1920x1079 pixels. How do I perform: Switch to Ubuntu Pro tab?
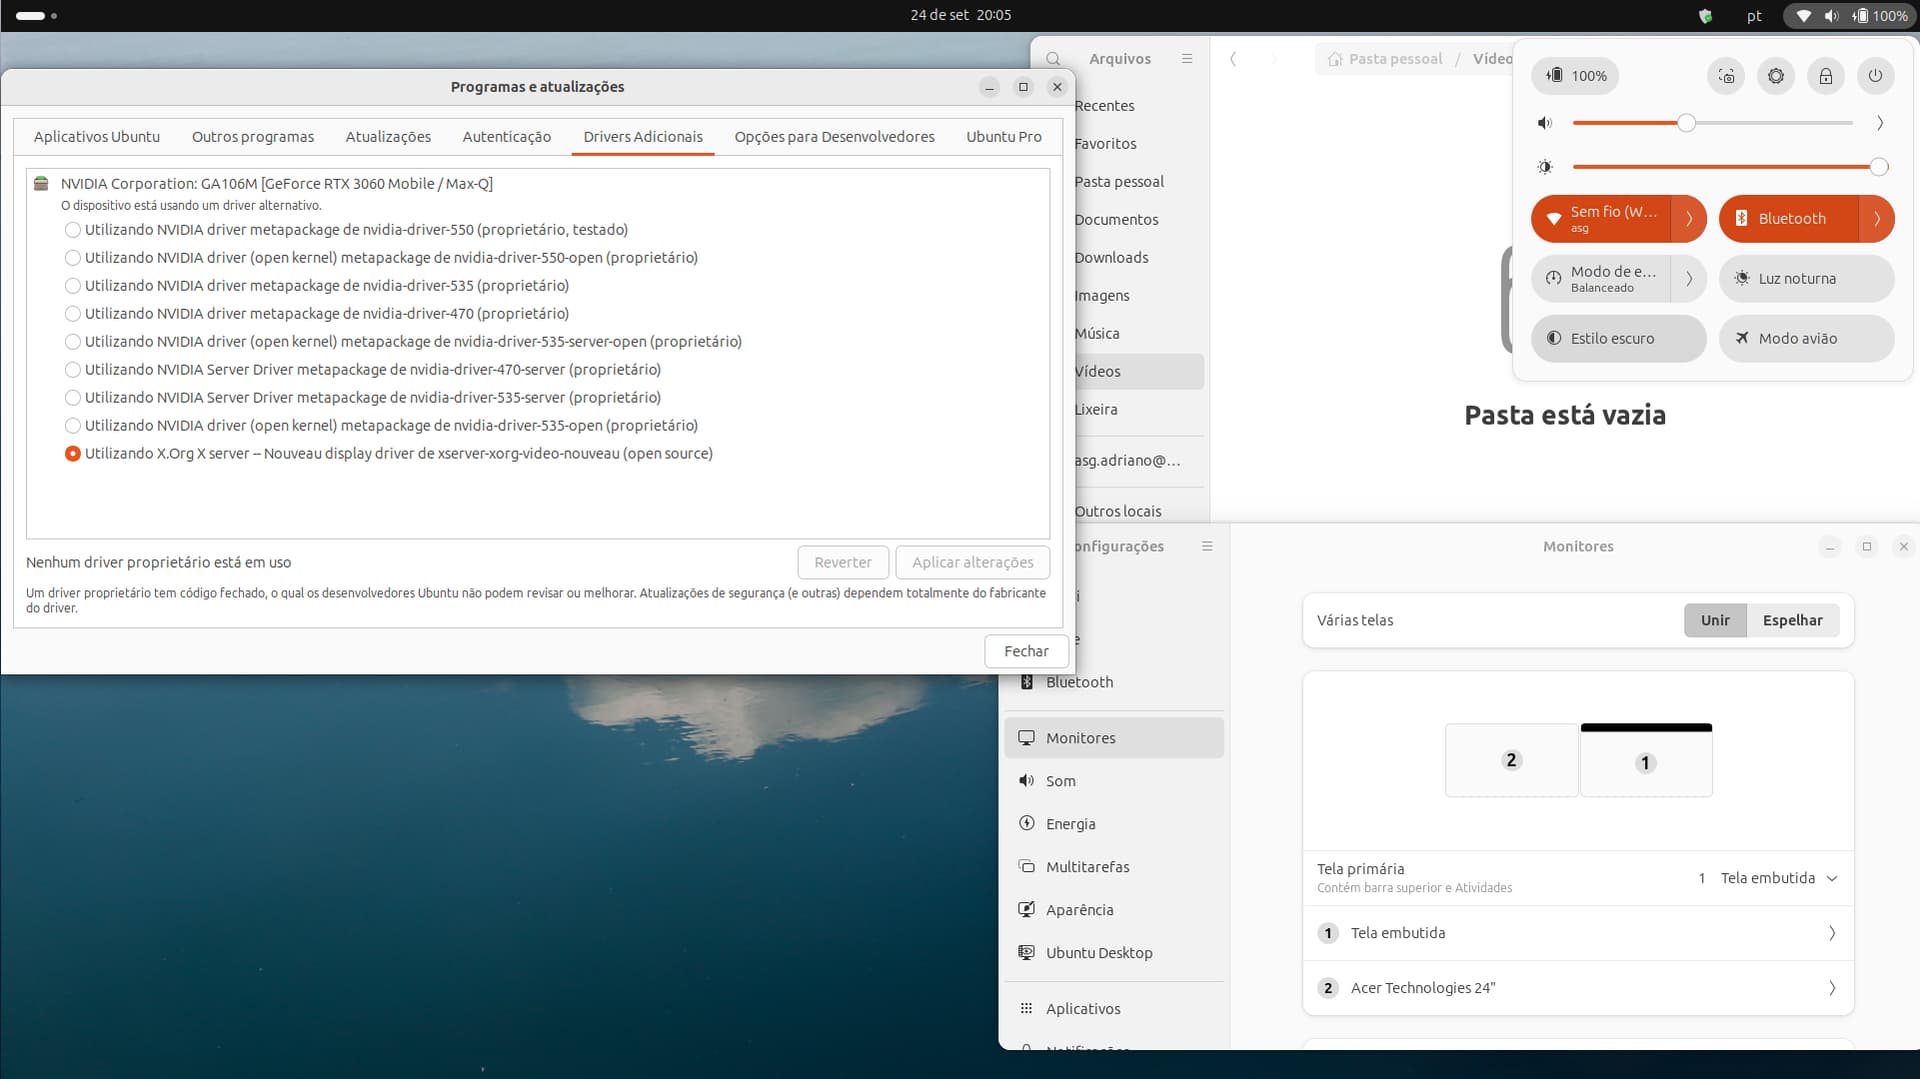coord(1004,137)
